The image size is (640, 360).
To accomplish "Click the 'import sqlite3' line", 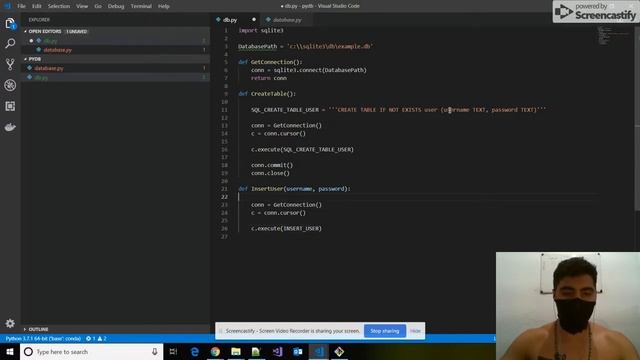I will pos(261,30).
